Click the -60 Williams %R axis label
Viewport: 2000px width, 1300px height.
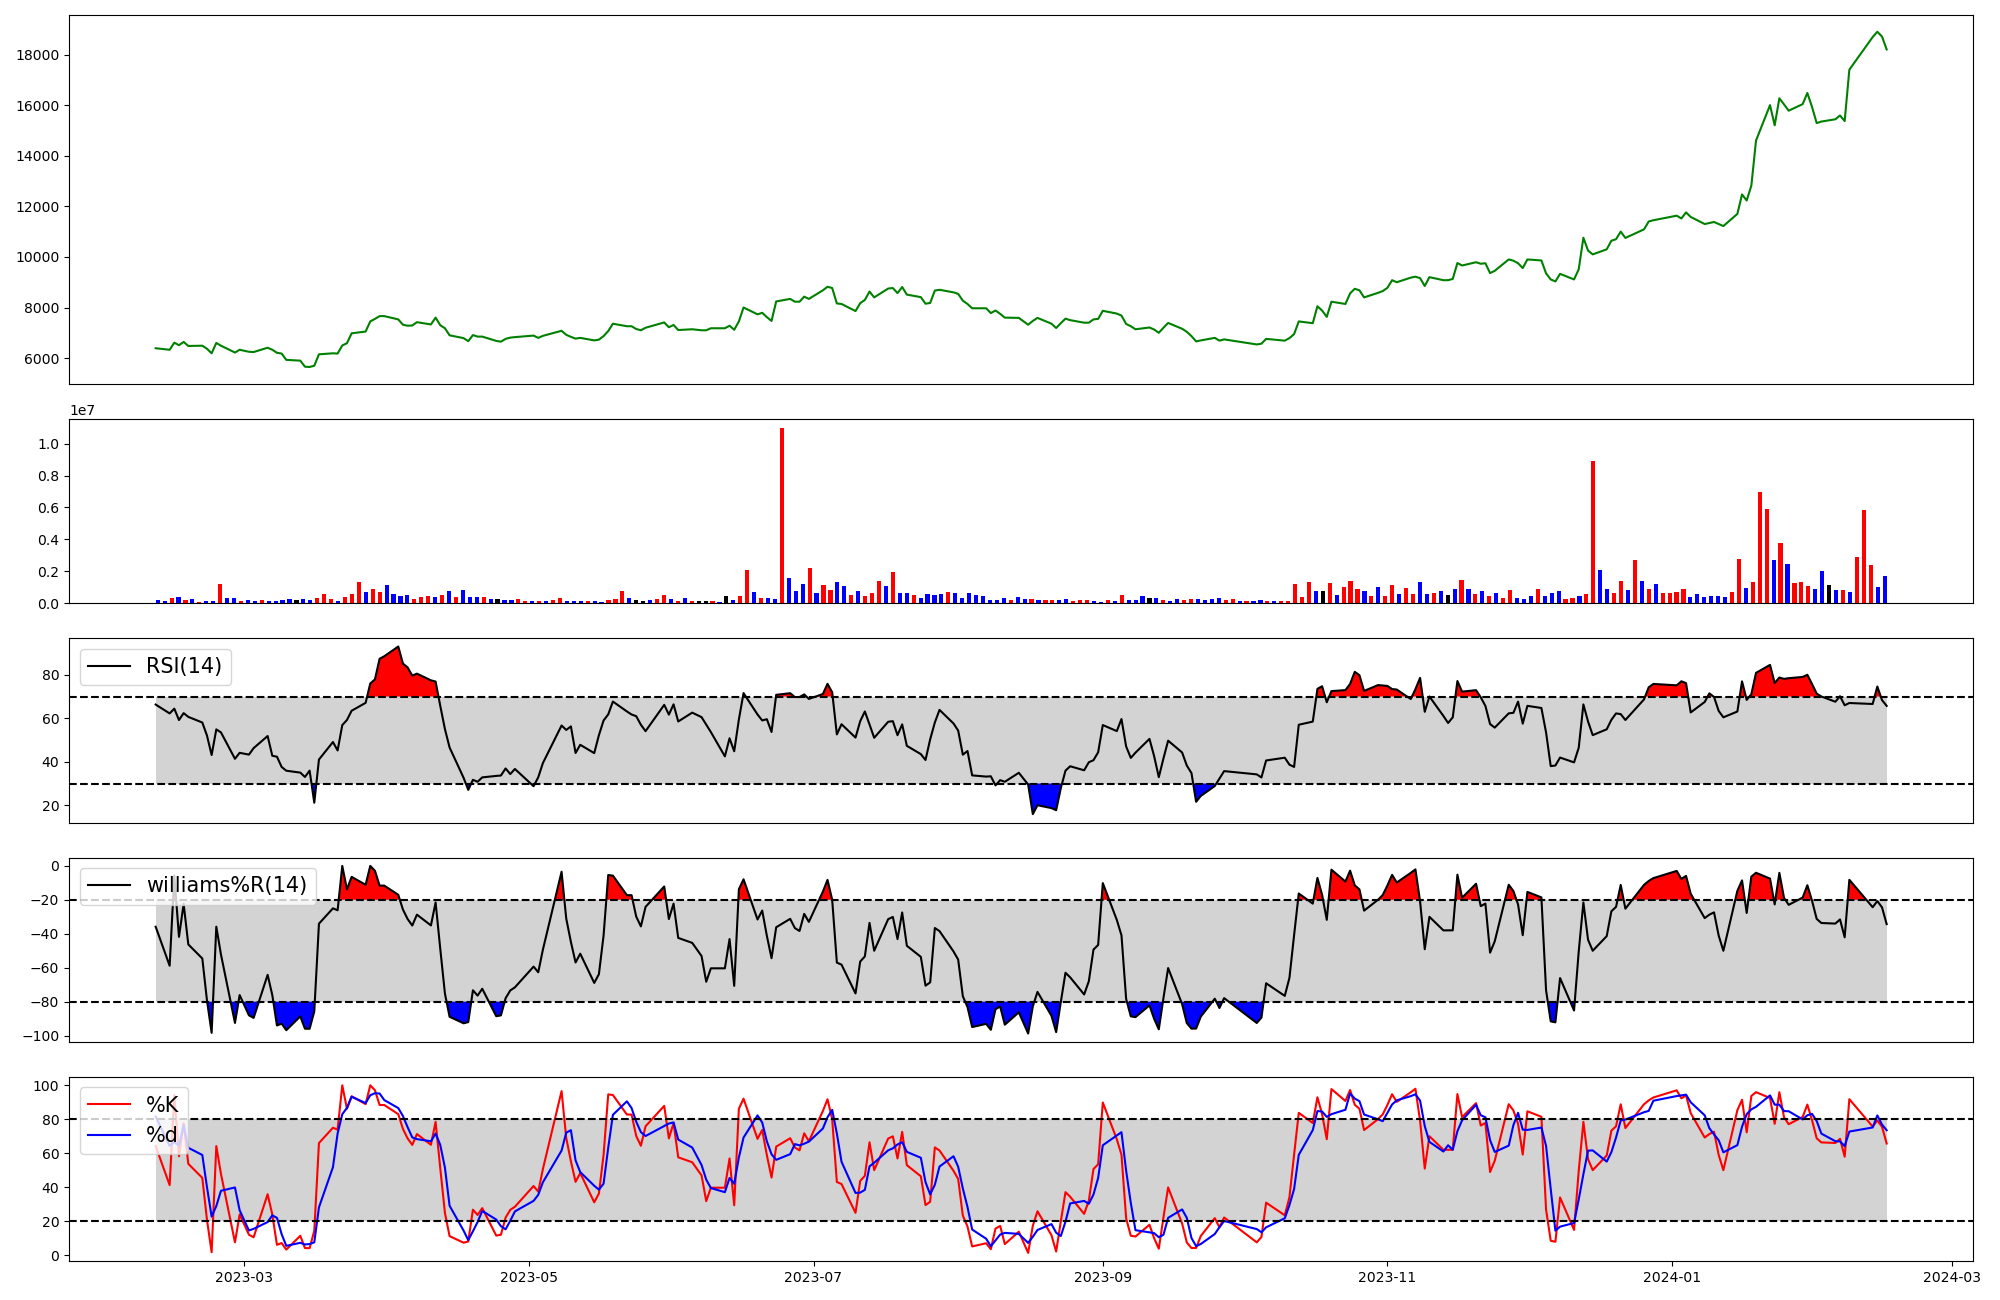(x=44, y=968)
